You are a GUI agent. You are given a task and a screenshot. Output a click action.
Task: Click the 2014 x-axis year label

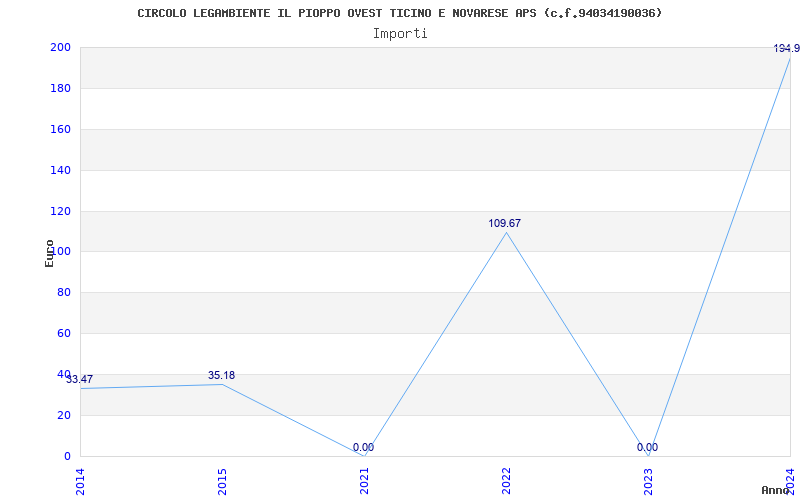[x=80, y=482]
